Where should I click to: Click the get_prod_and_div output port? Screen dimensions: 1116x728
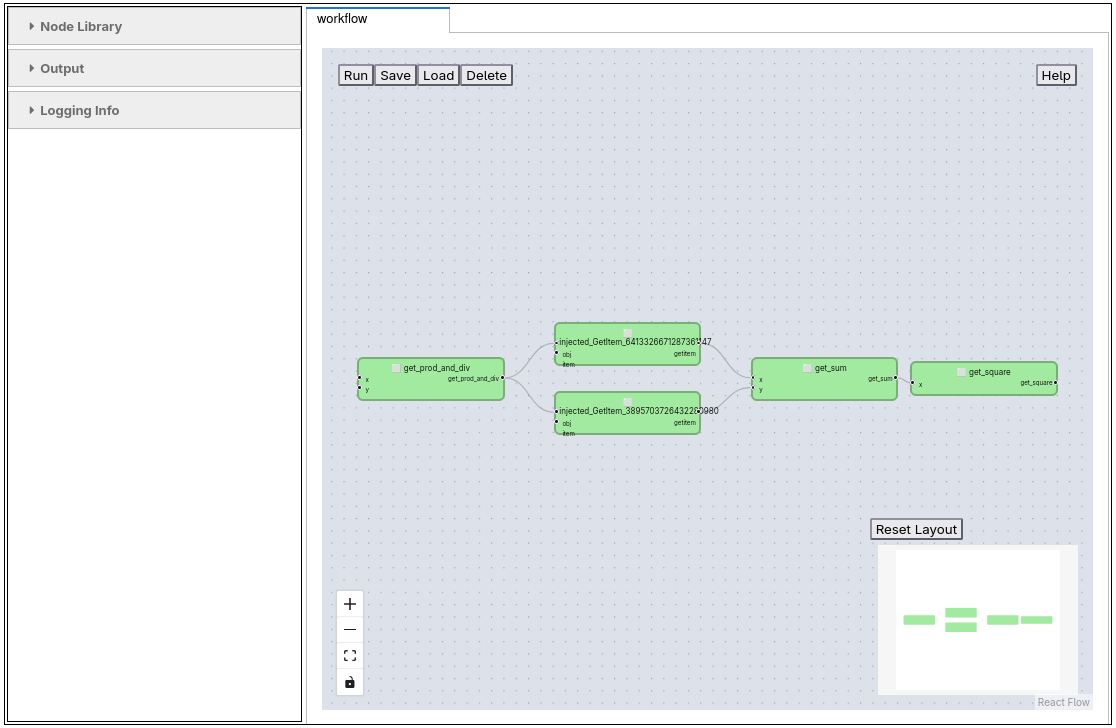click(x=502, y=378)
